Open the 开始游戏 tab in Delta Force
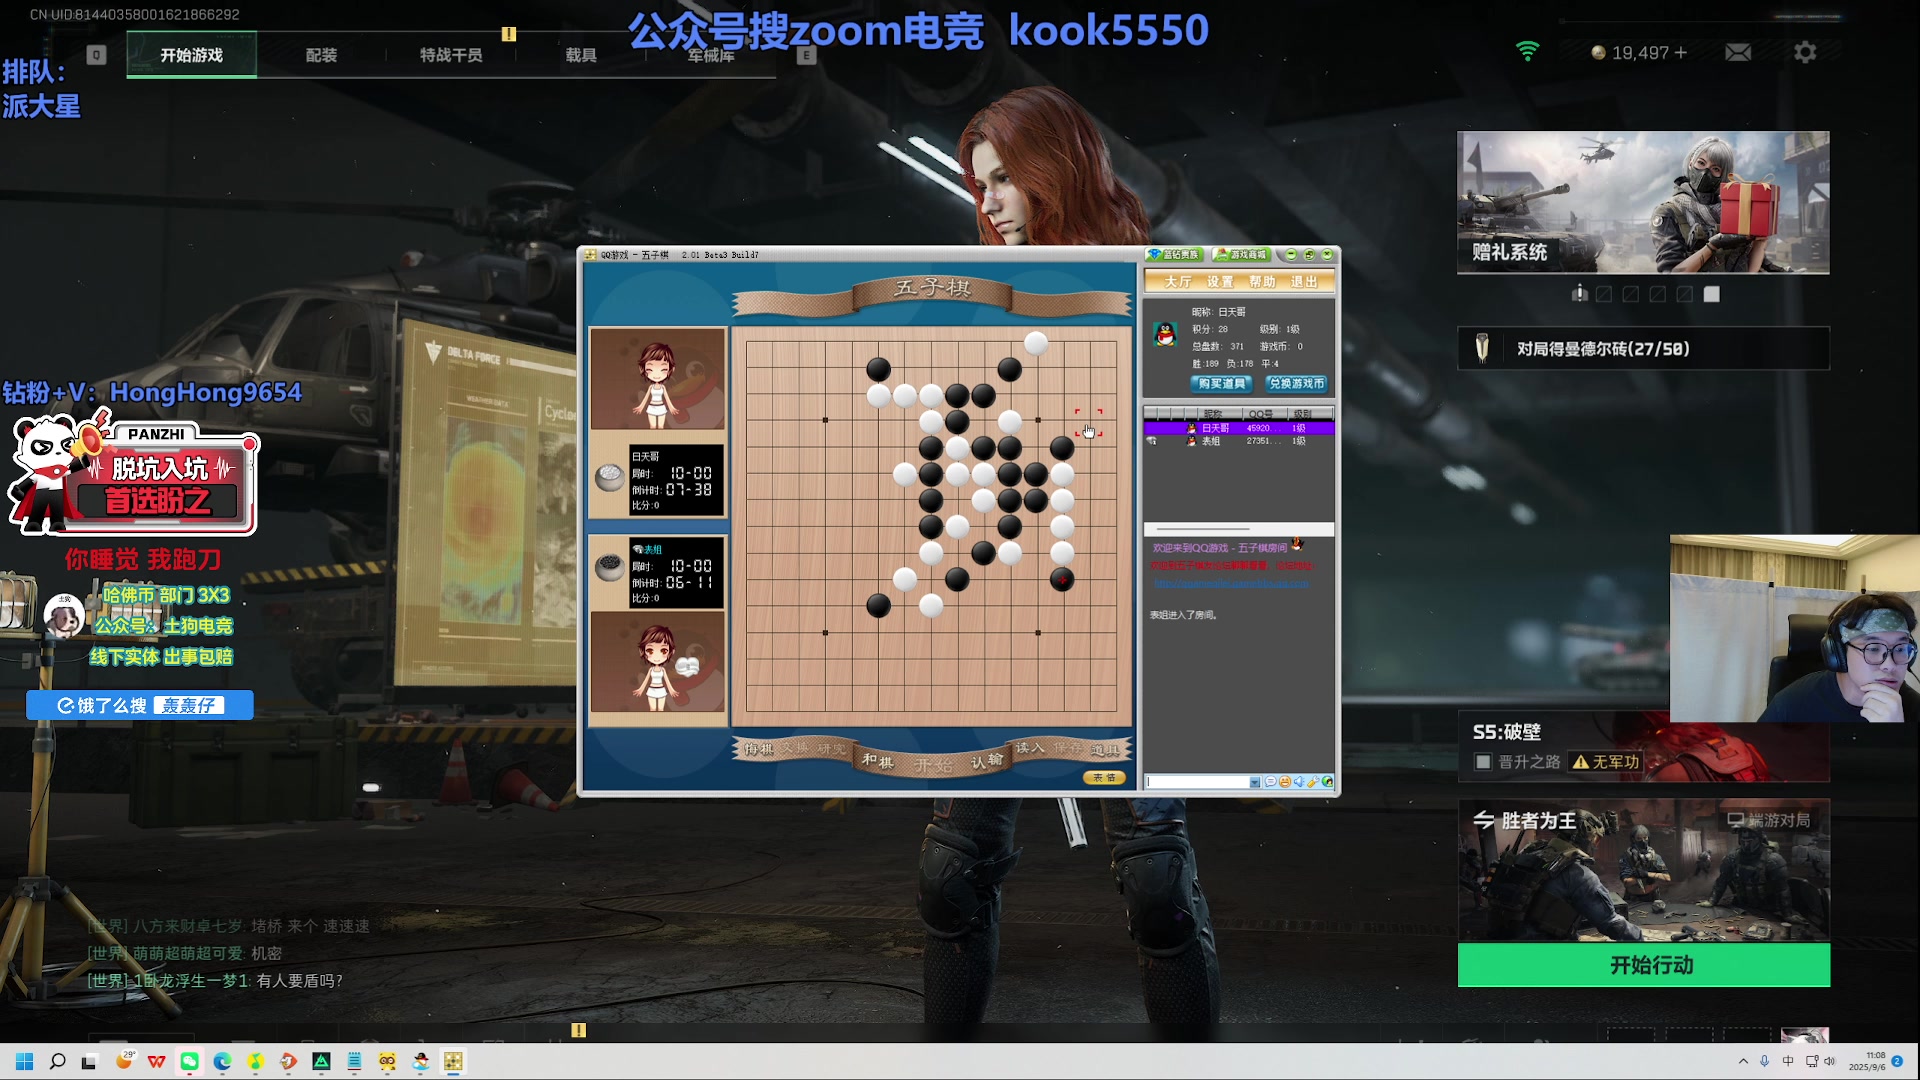 tap(191, 55)
